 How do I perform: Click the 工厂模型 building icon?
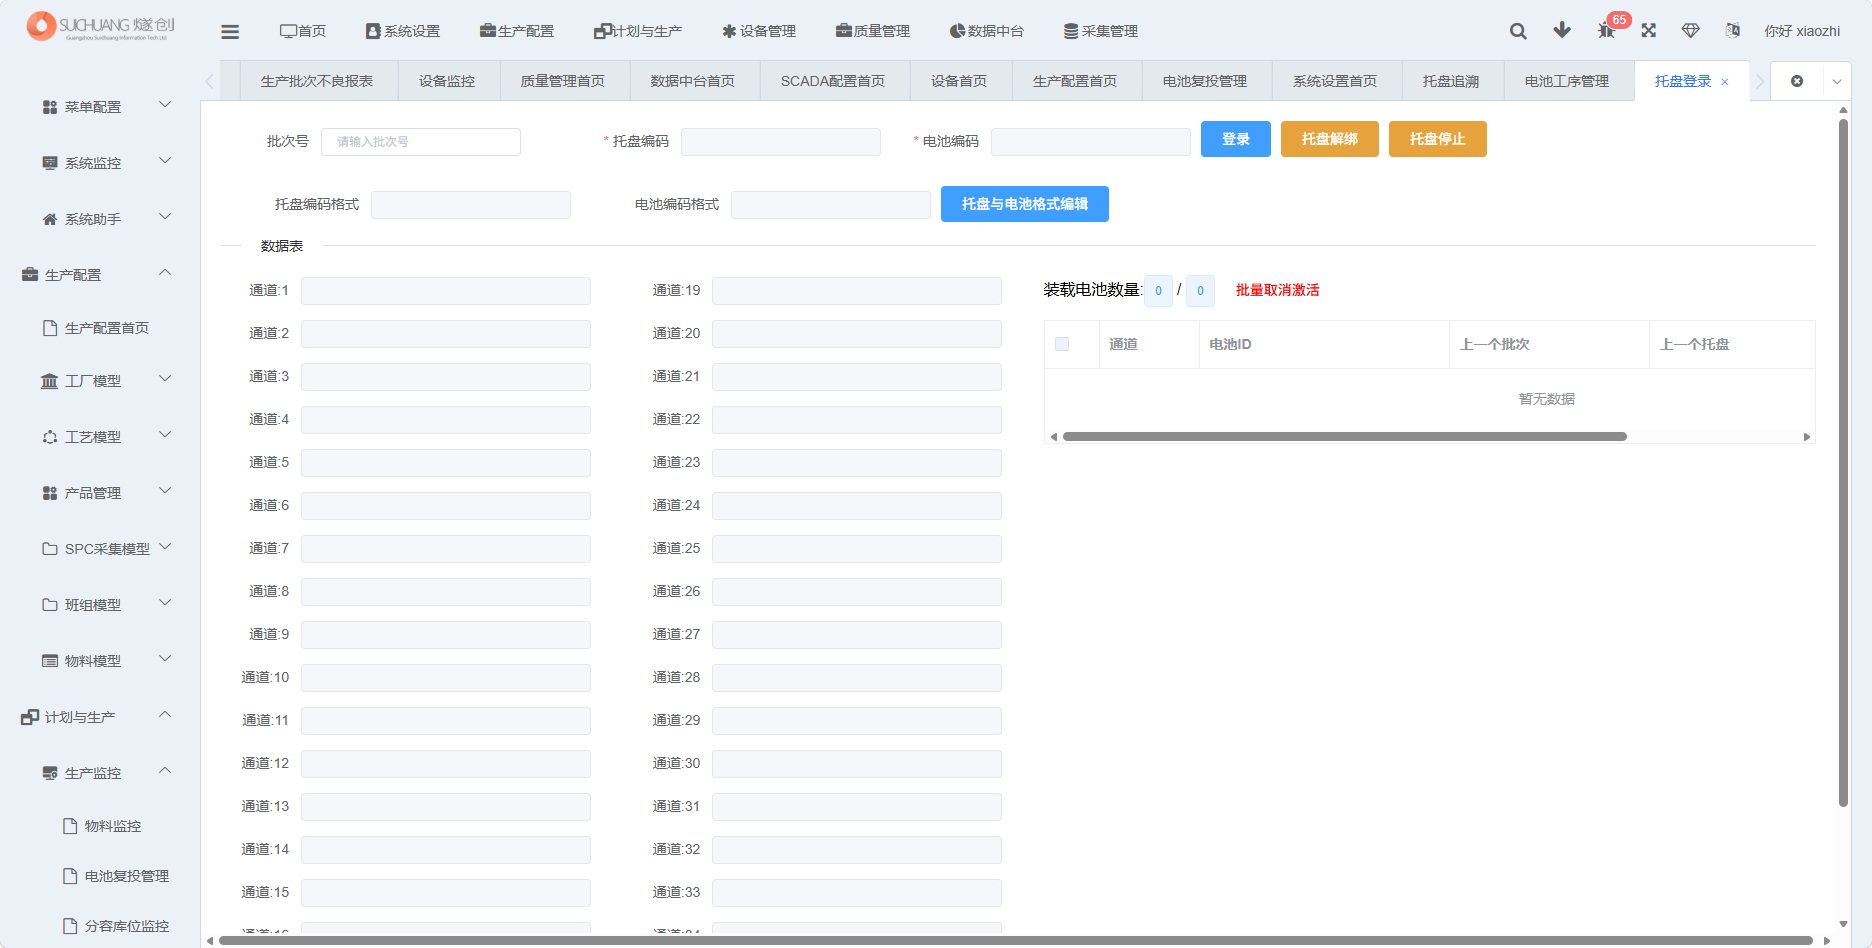coord(50,381)
